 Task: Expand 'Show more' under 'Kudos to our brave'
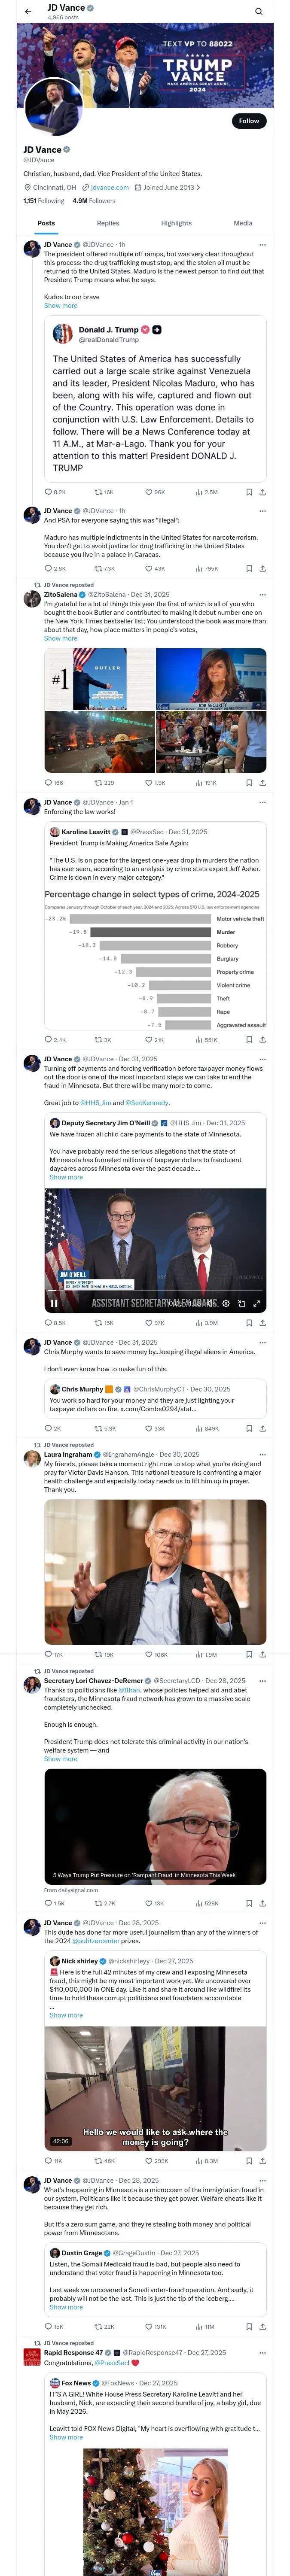60,305
